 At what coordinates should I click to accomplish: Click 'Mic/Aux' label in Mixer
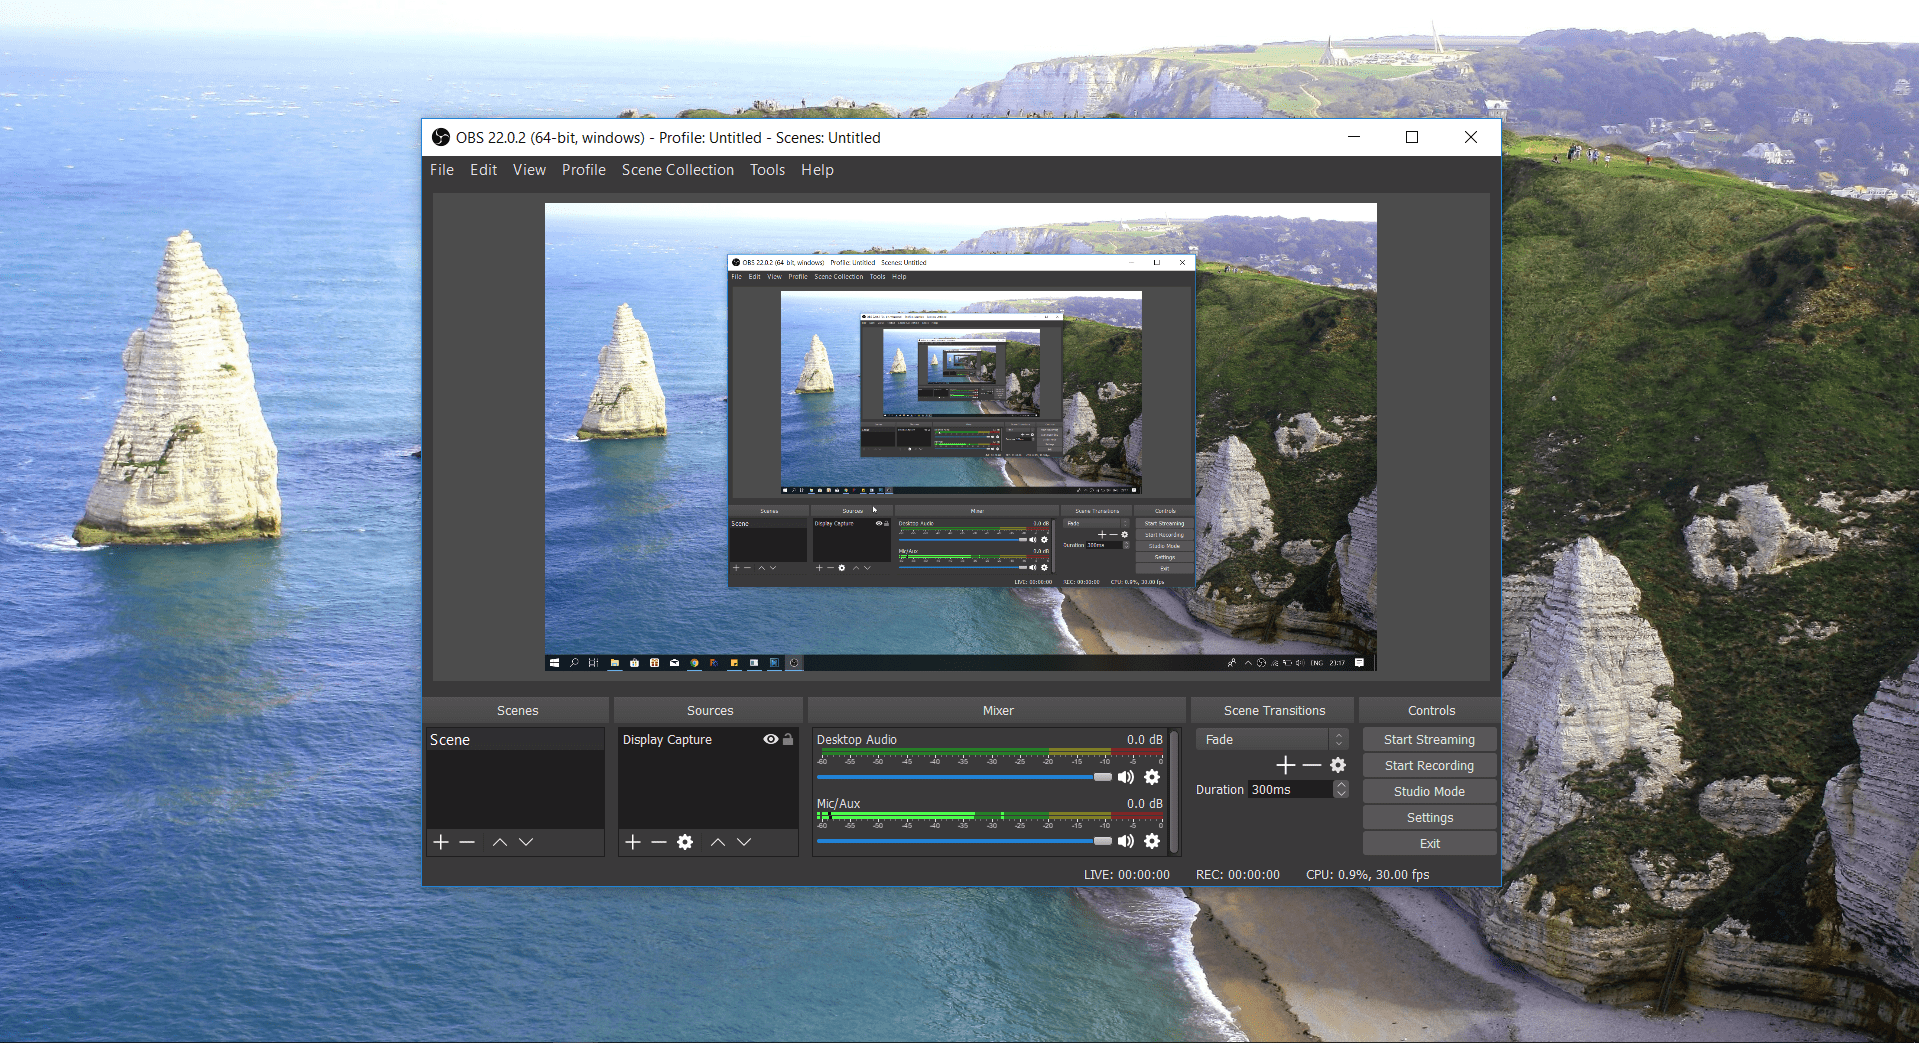(838, 803)
